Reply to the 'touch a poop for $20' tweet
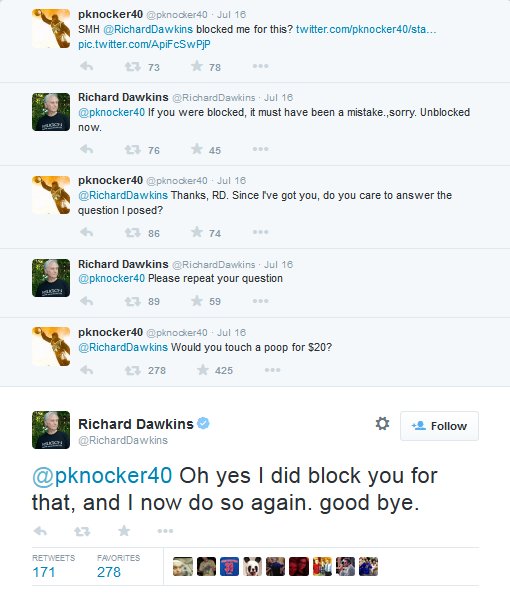 (87, 369)
